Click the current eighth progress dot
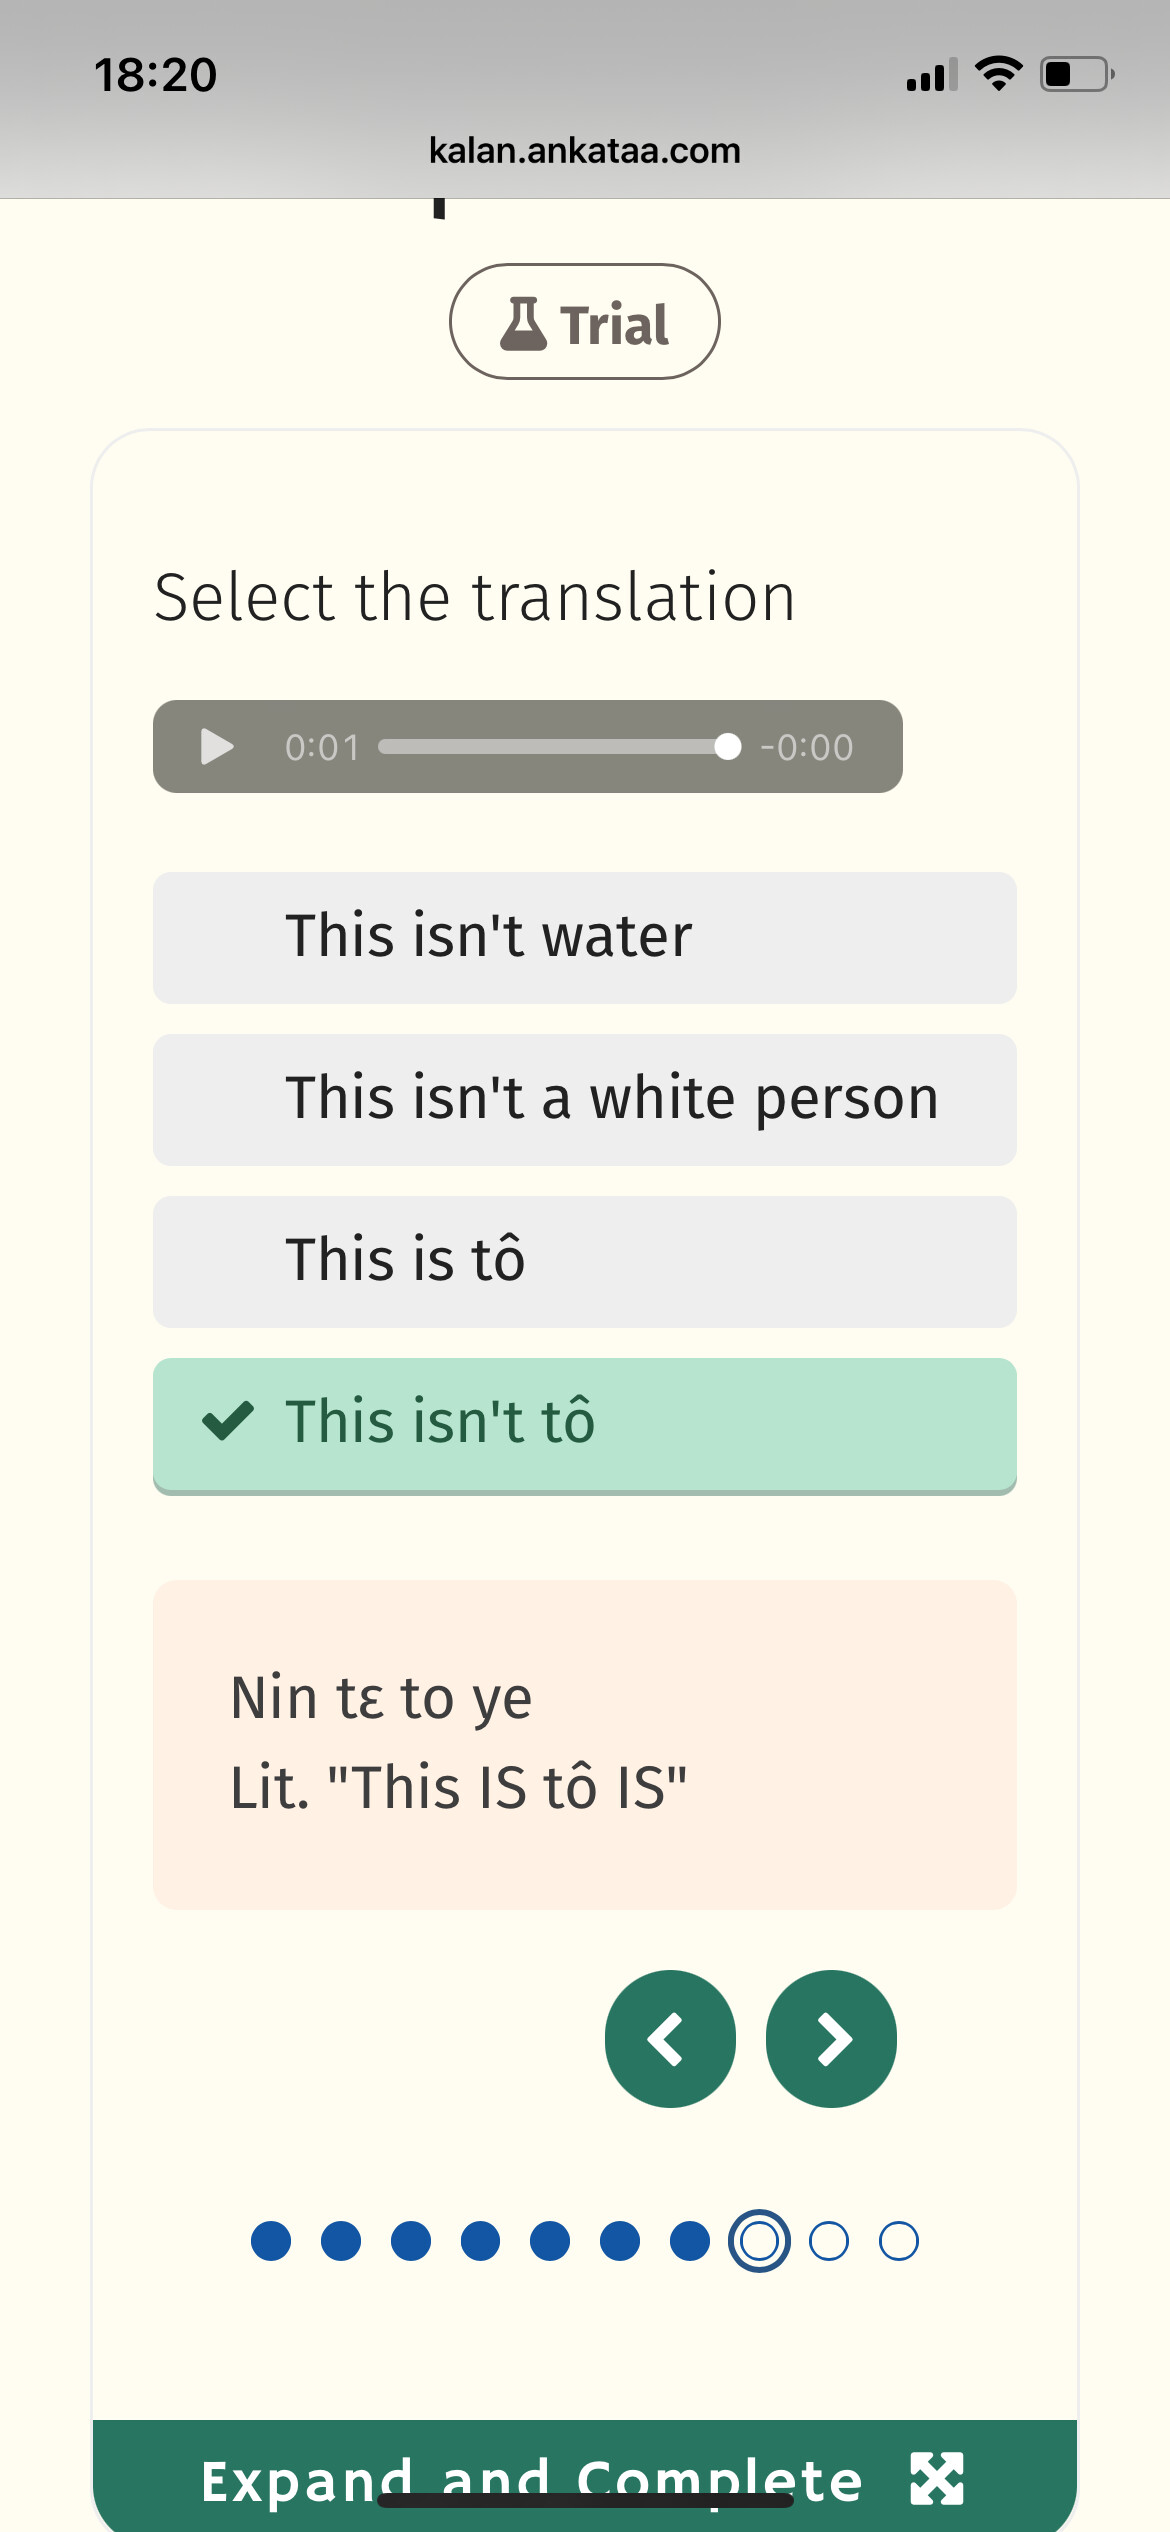The width and height of the screenshot is (1170, 2532). [x=759, y=2241]
